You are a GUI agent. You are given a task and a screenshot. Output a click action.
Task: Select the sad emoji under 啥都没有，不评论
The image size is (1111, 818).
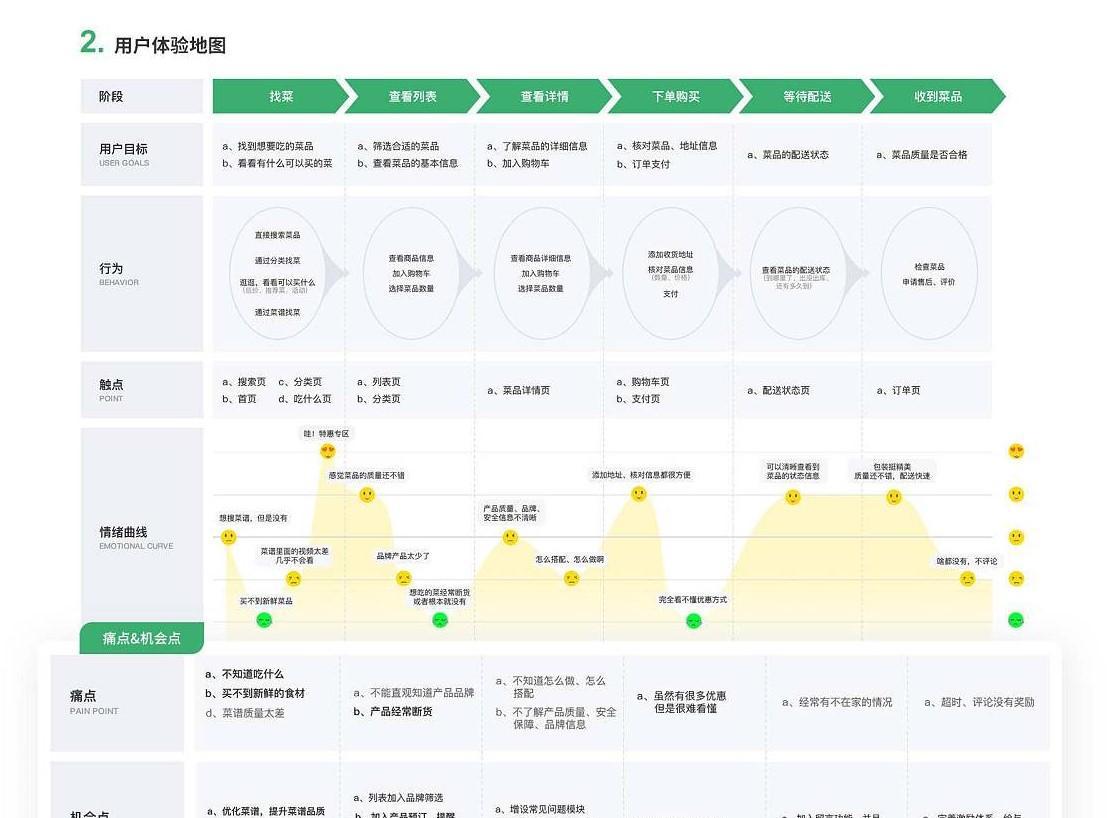pos(967,579)
